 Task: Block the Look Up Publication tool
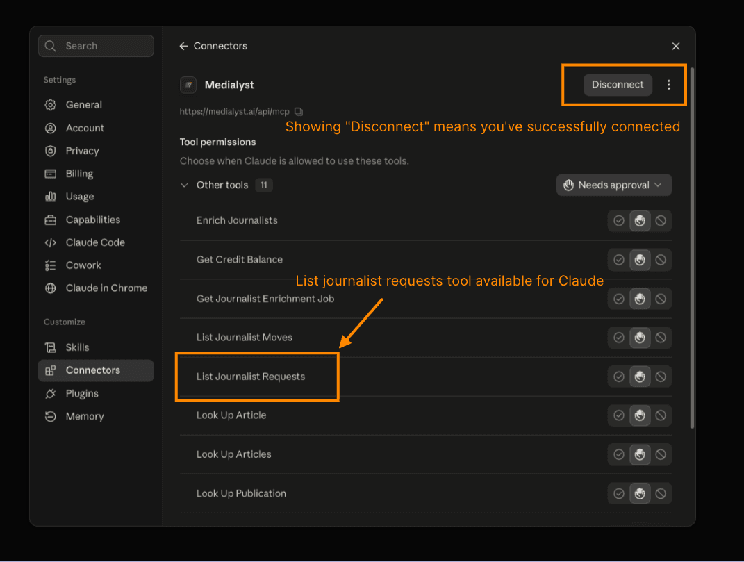click(x=660, y=494)
